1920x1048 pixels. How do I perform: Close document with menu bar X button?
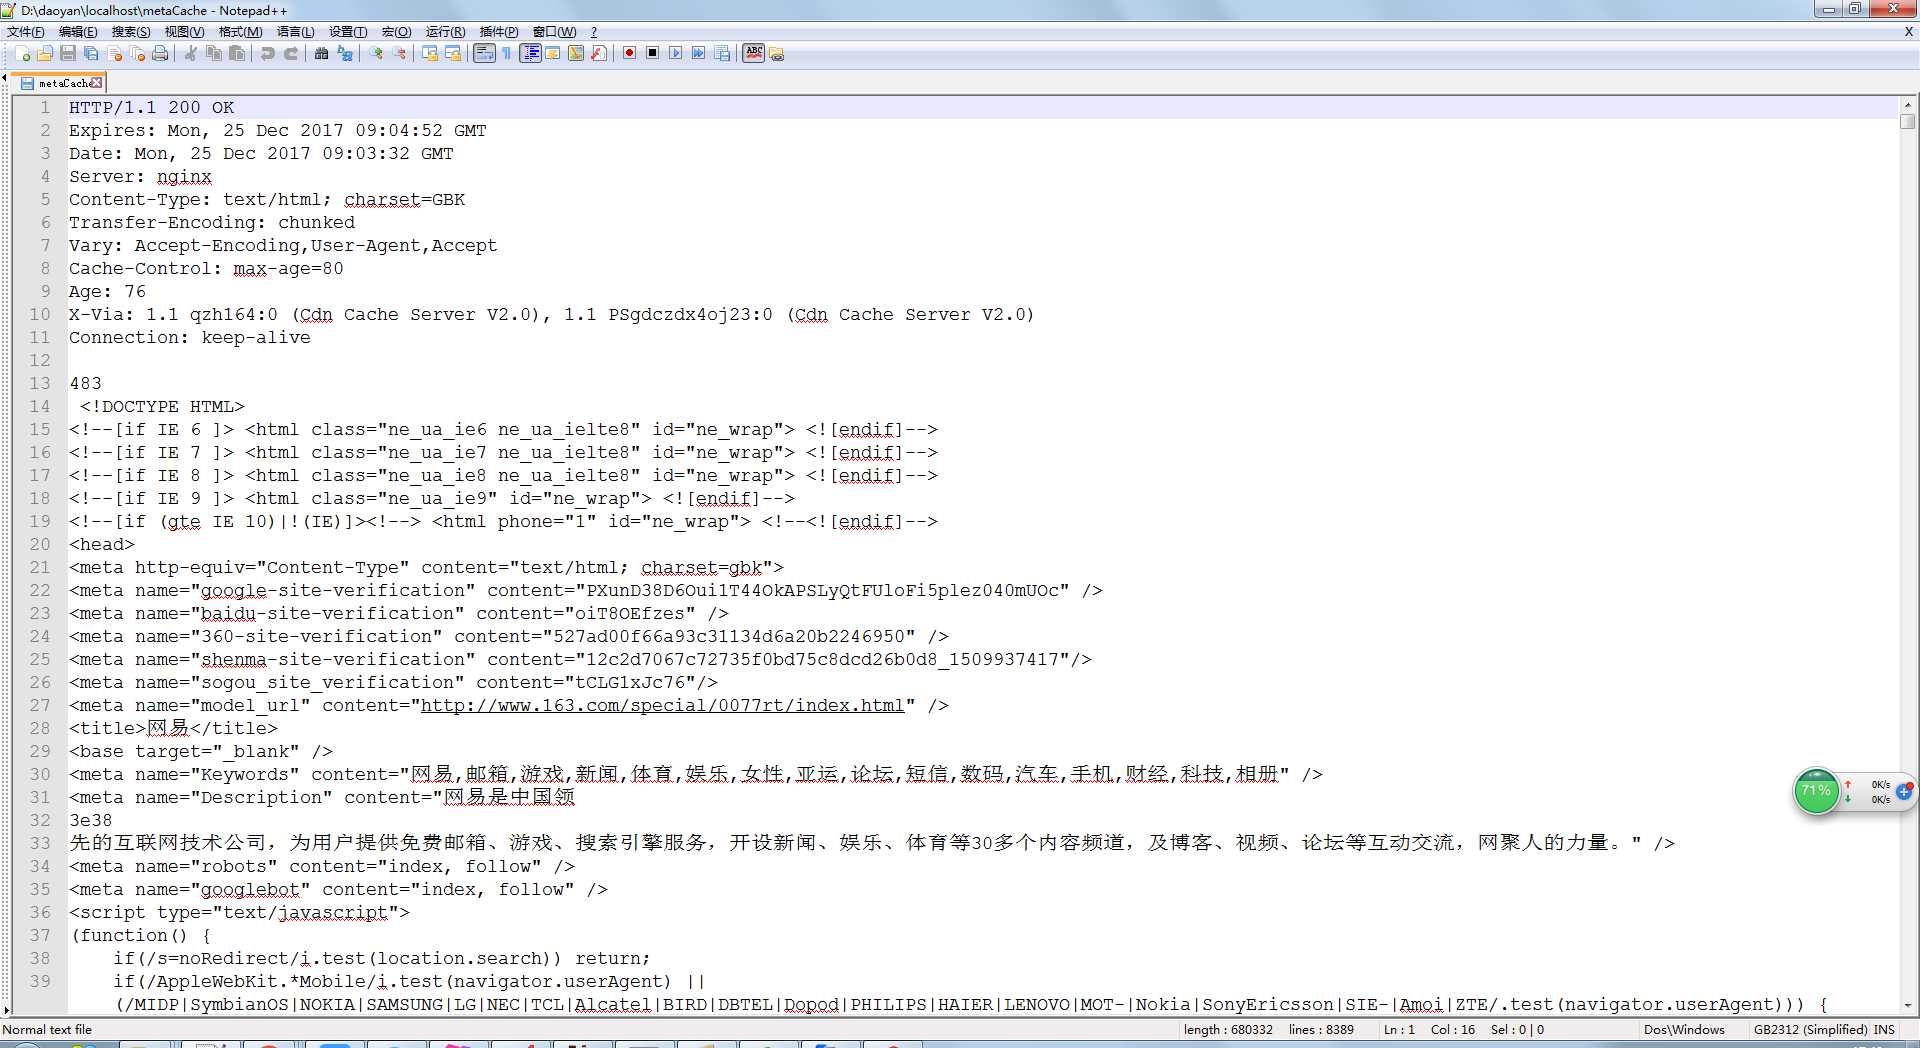point(1909,32)
